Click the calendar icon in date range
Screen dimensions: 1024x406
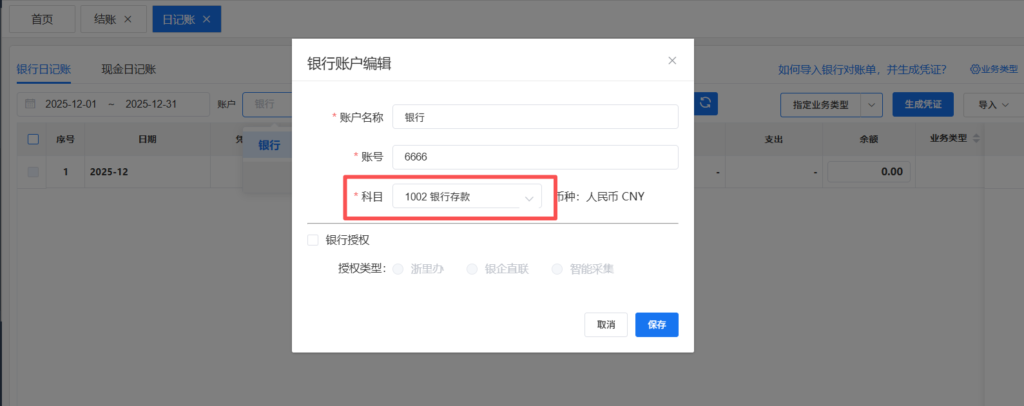tap(30, 104)
